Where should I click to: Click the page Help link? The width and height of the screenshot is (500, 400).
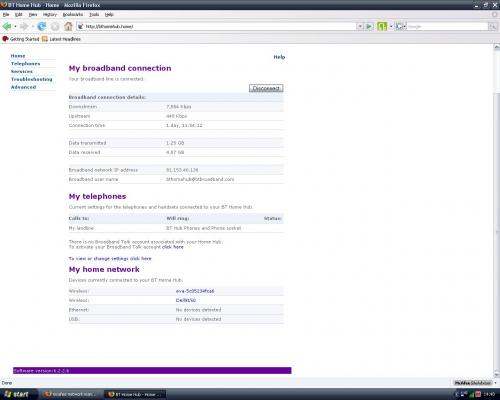[x=279, y=57]
